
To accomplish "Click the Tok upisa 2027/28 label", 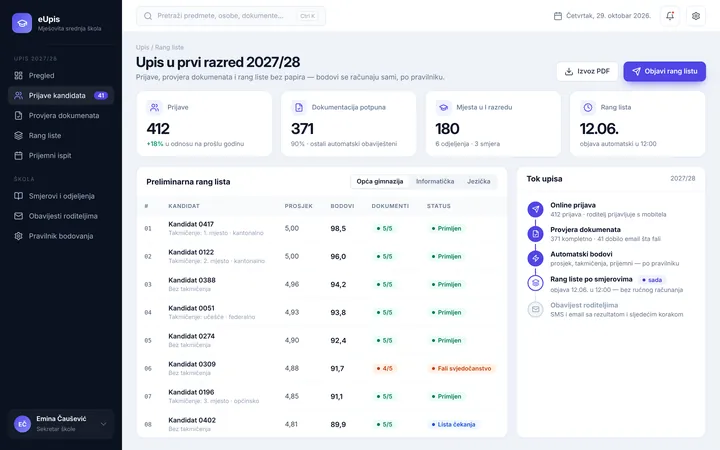I will click(682, 178).
